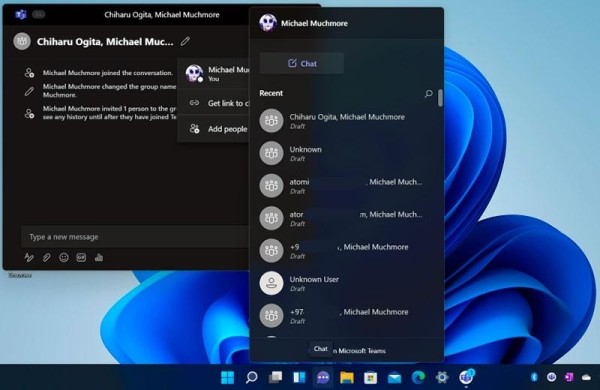
Task: Click the 'joined the conversation' system message
Action: point(108,73)
